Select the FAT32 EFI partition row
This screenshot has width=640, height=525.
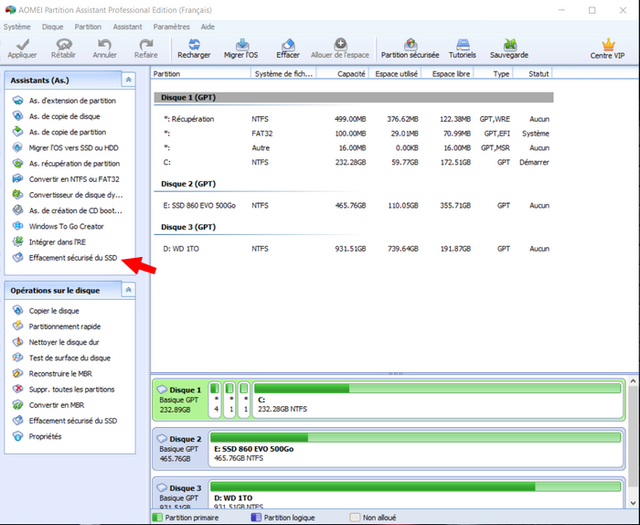pyautogui.click(x=353, y=133)
